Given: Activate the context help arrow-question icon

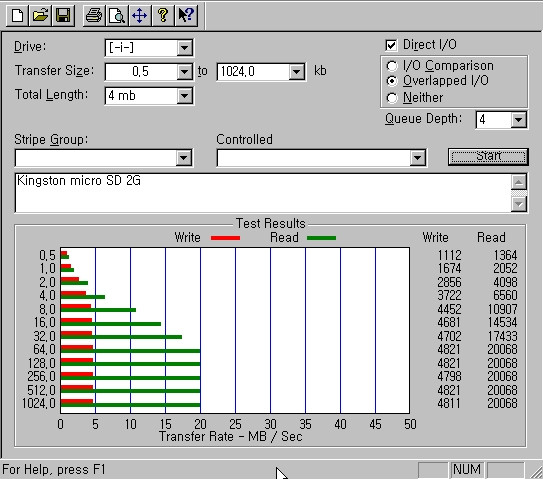Looking at the screenshot, I should click(x=186, y=16).
